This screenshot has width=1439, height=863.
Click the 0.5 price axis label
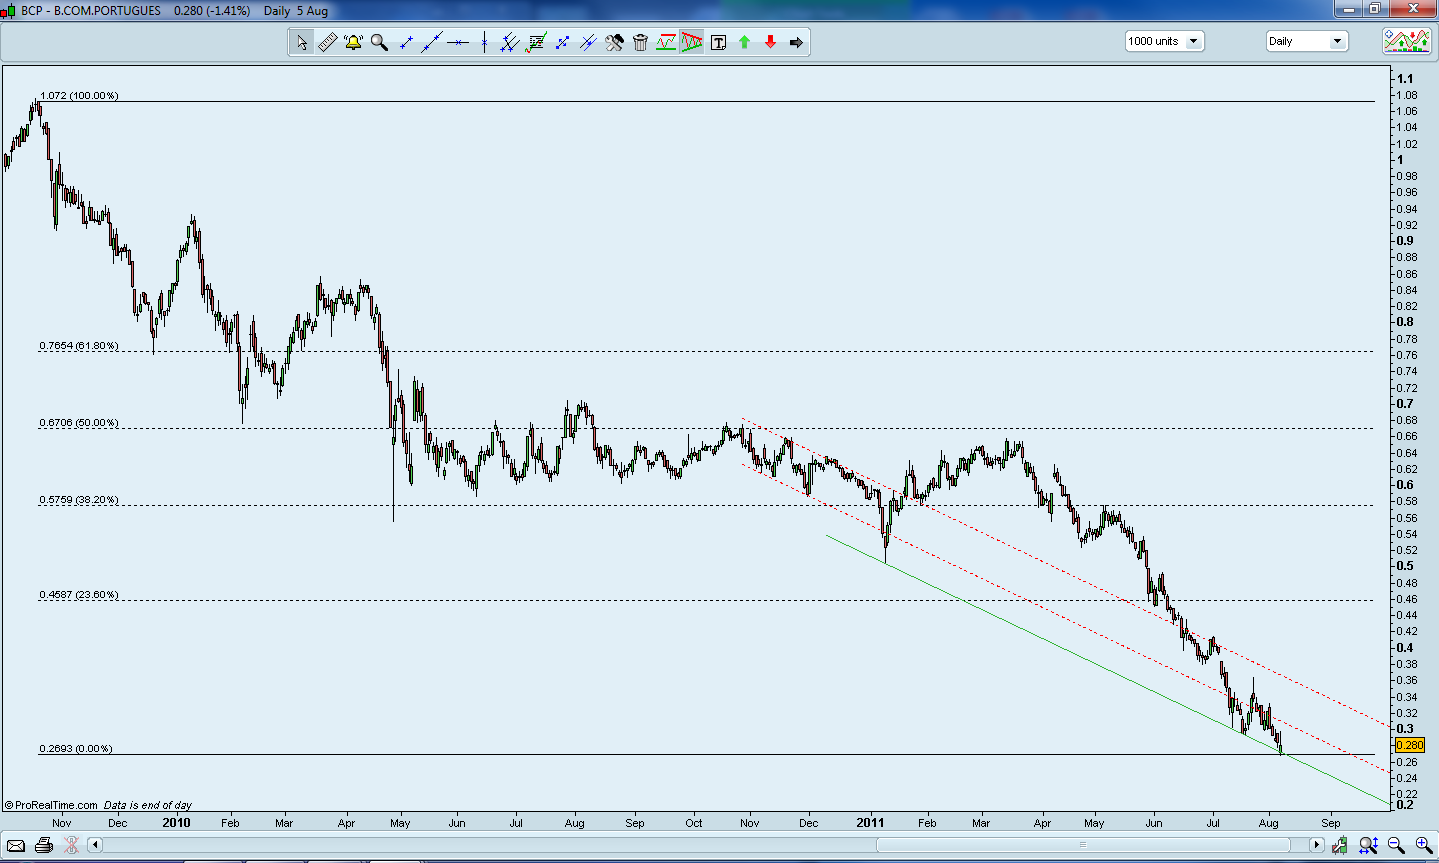pos(1405,566)
